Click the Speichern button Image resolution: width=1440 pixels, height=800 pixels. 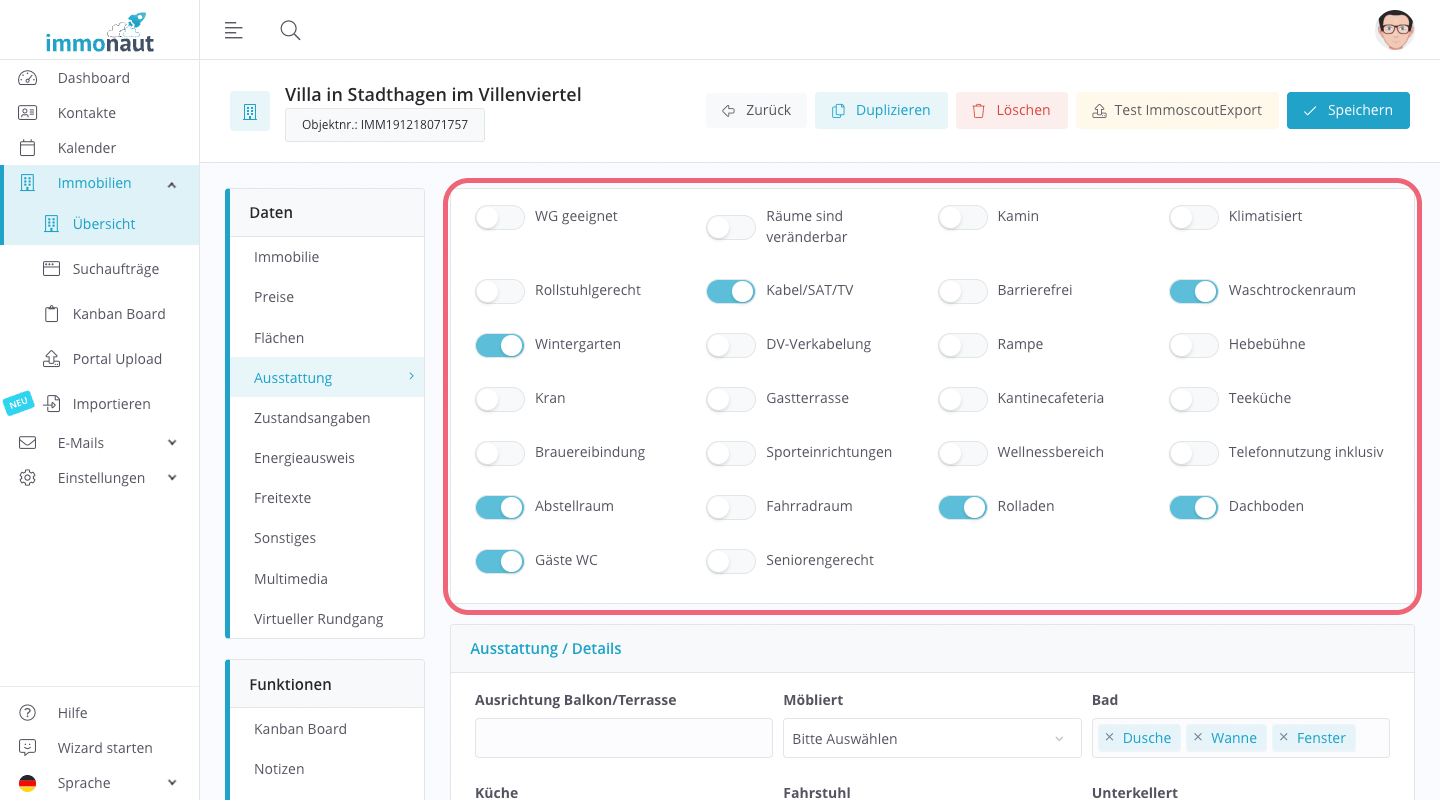1347,110
